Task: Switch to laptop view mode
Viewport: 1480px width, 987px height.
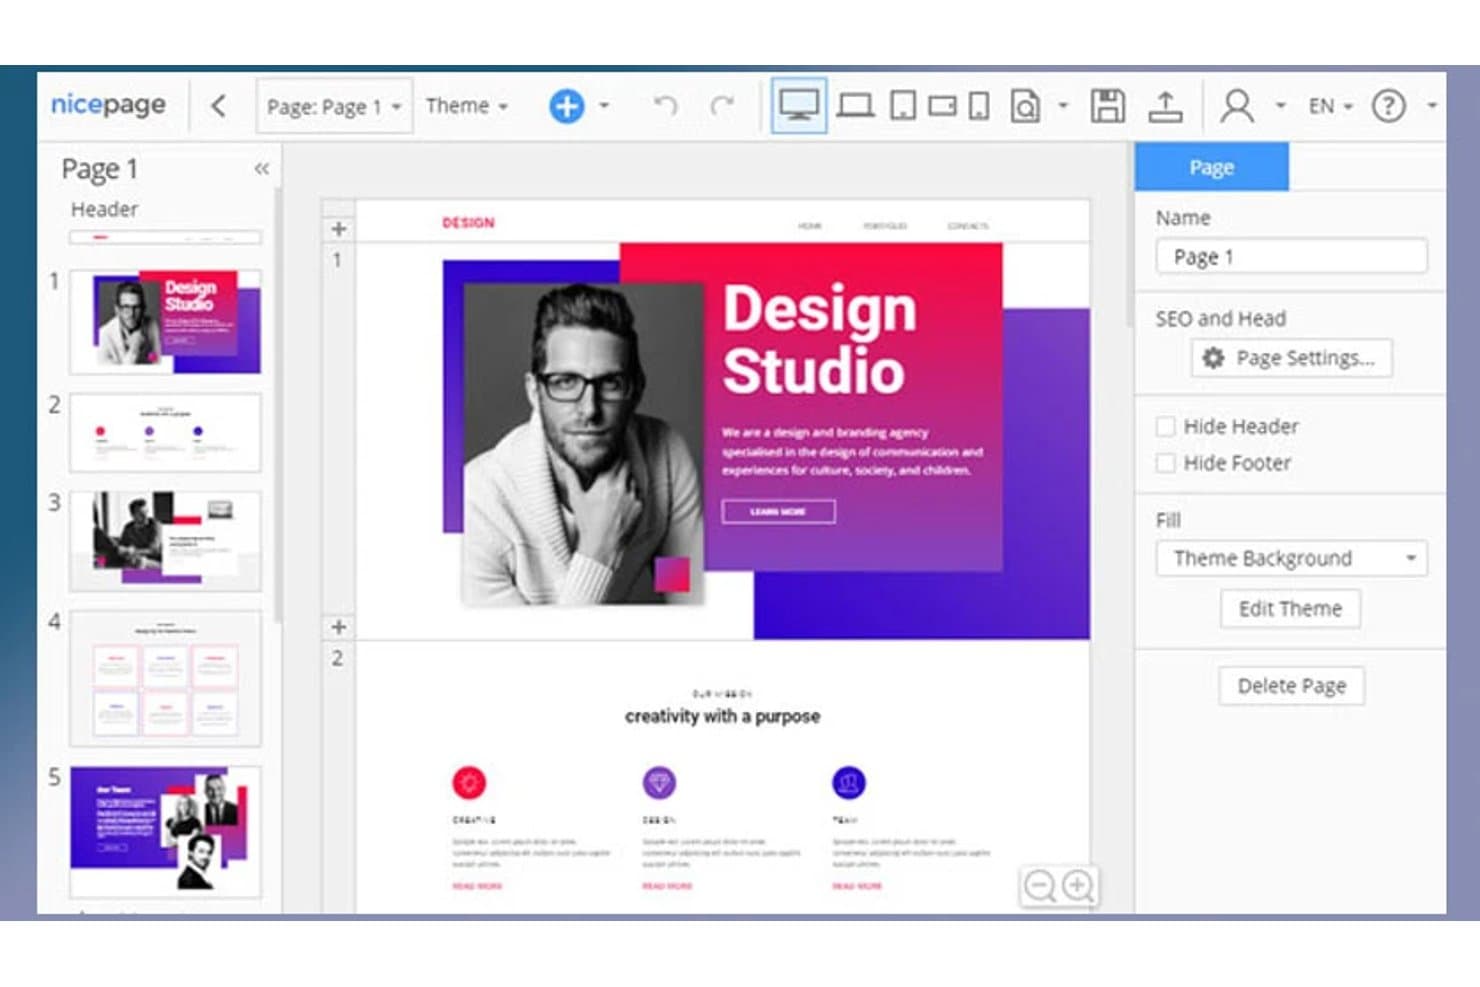Action: pyautogui.click(x=855, y=105)
